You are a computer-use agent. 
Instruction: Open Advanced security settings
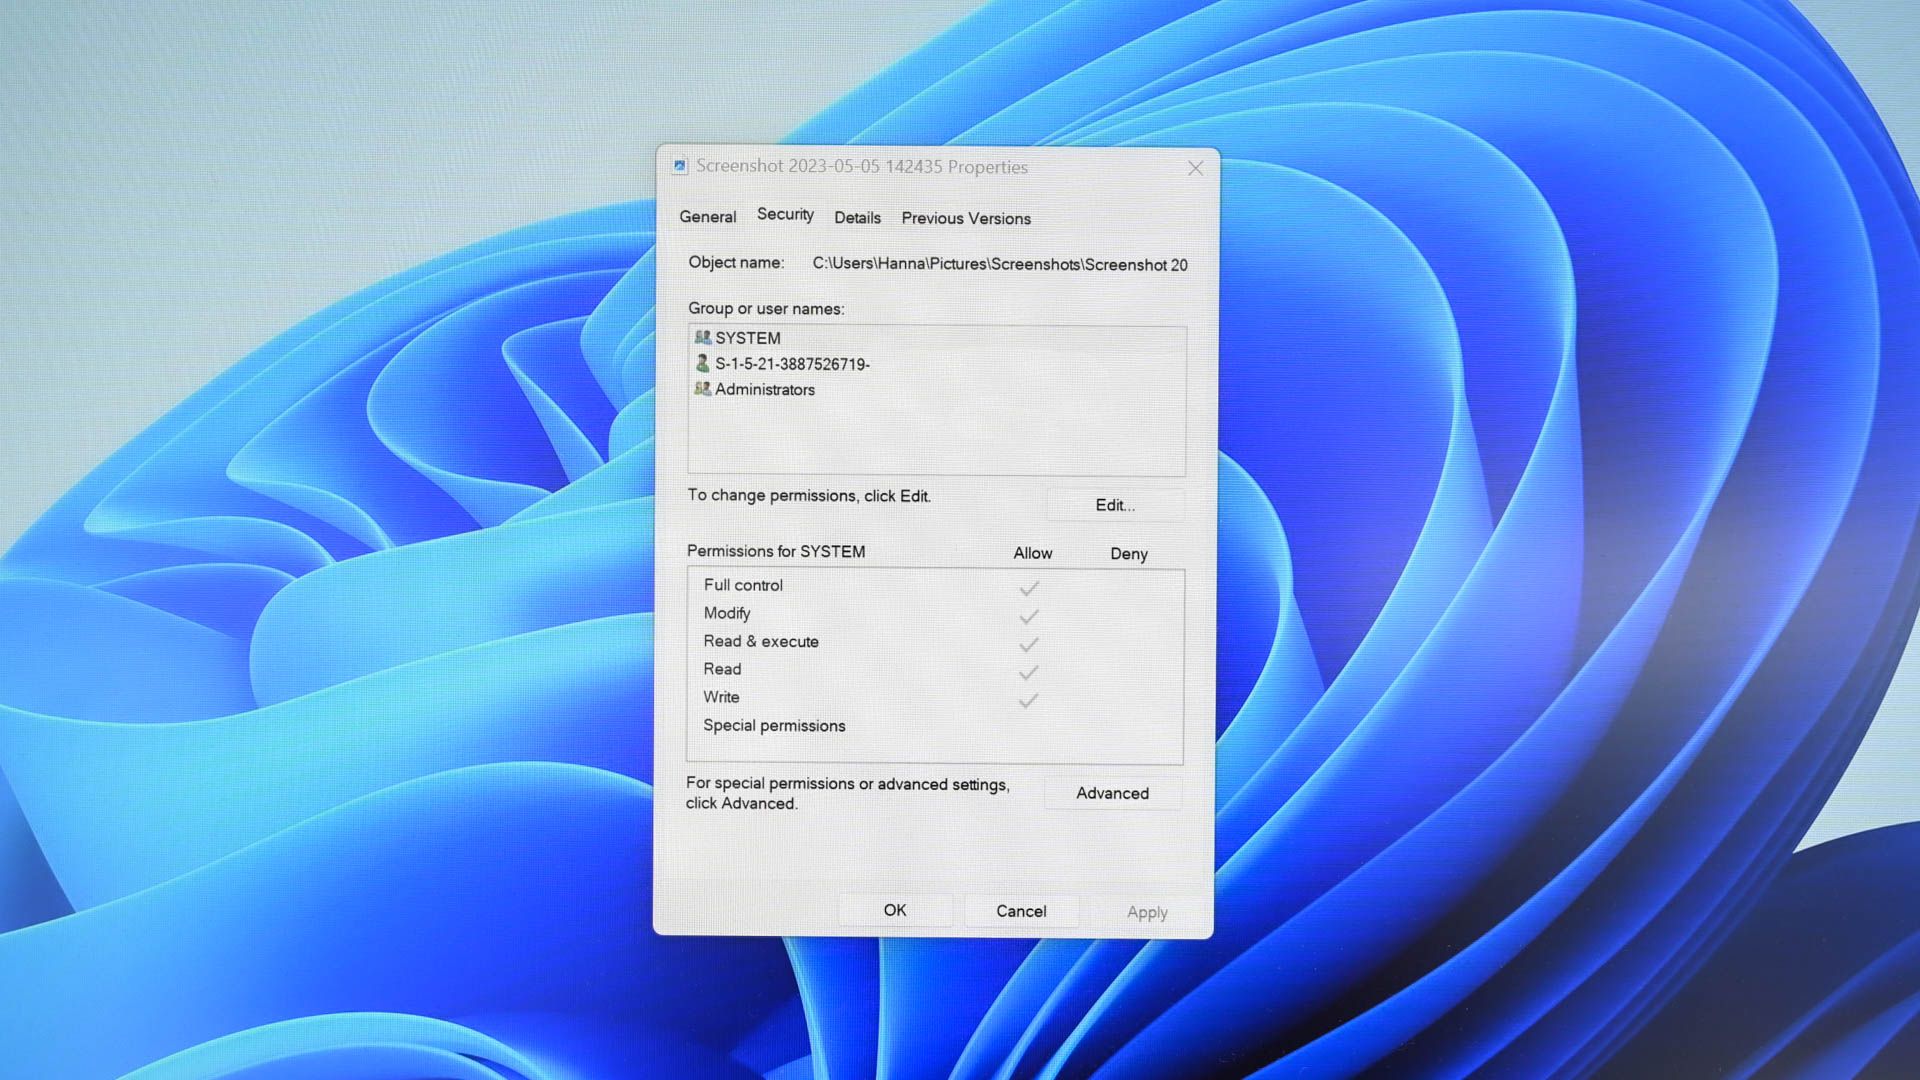[x=1112, y=793]
